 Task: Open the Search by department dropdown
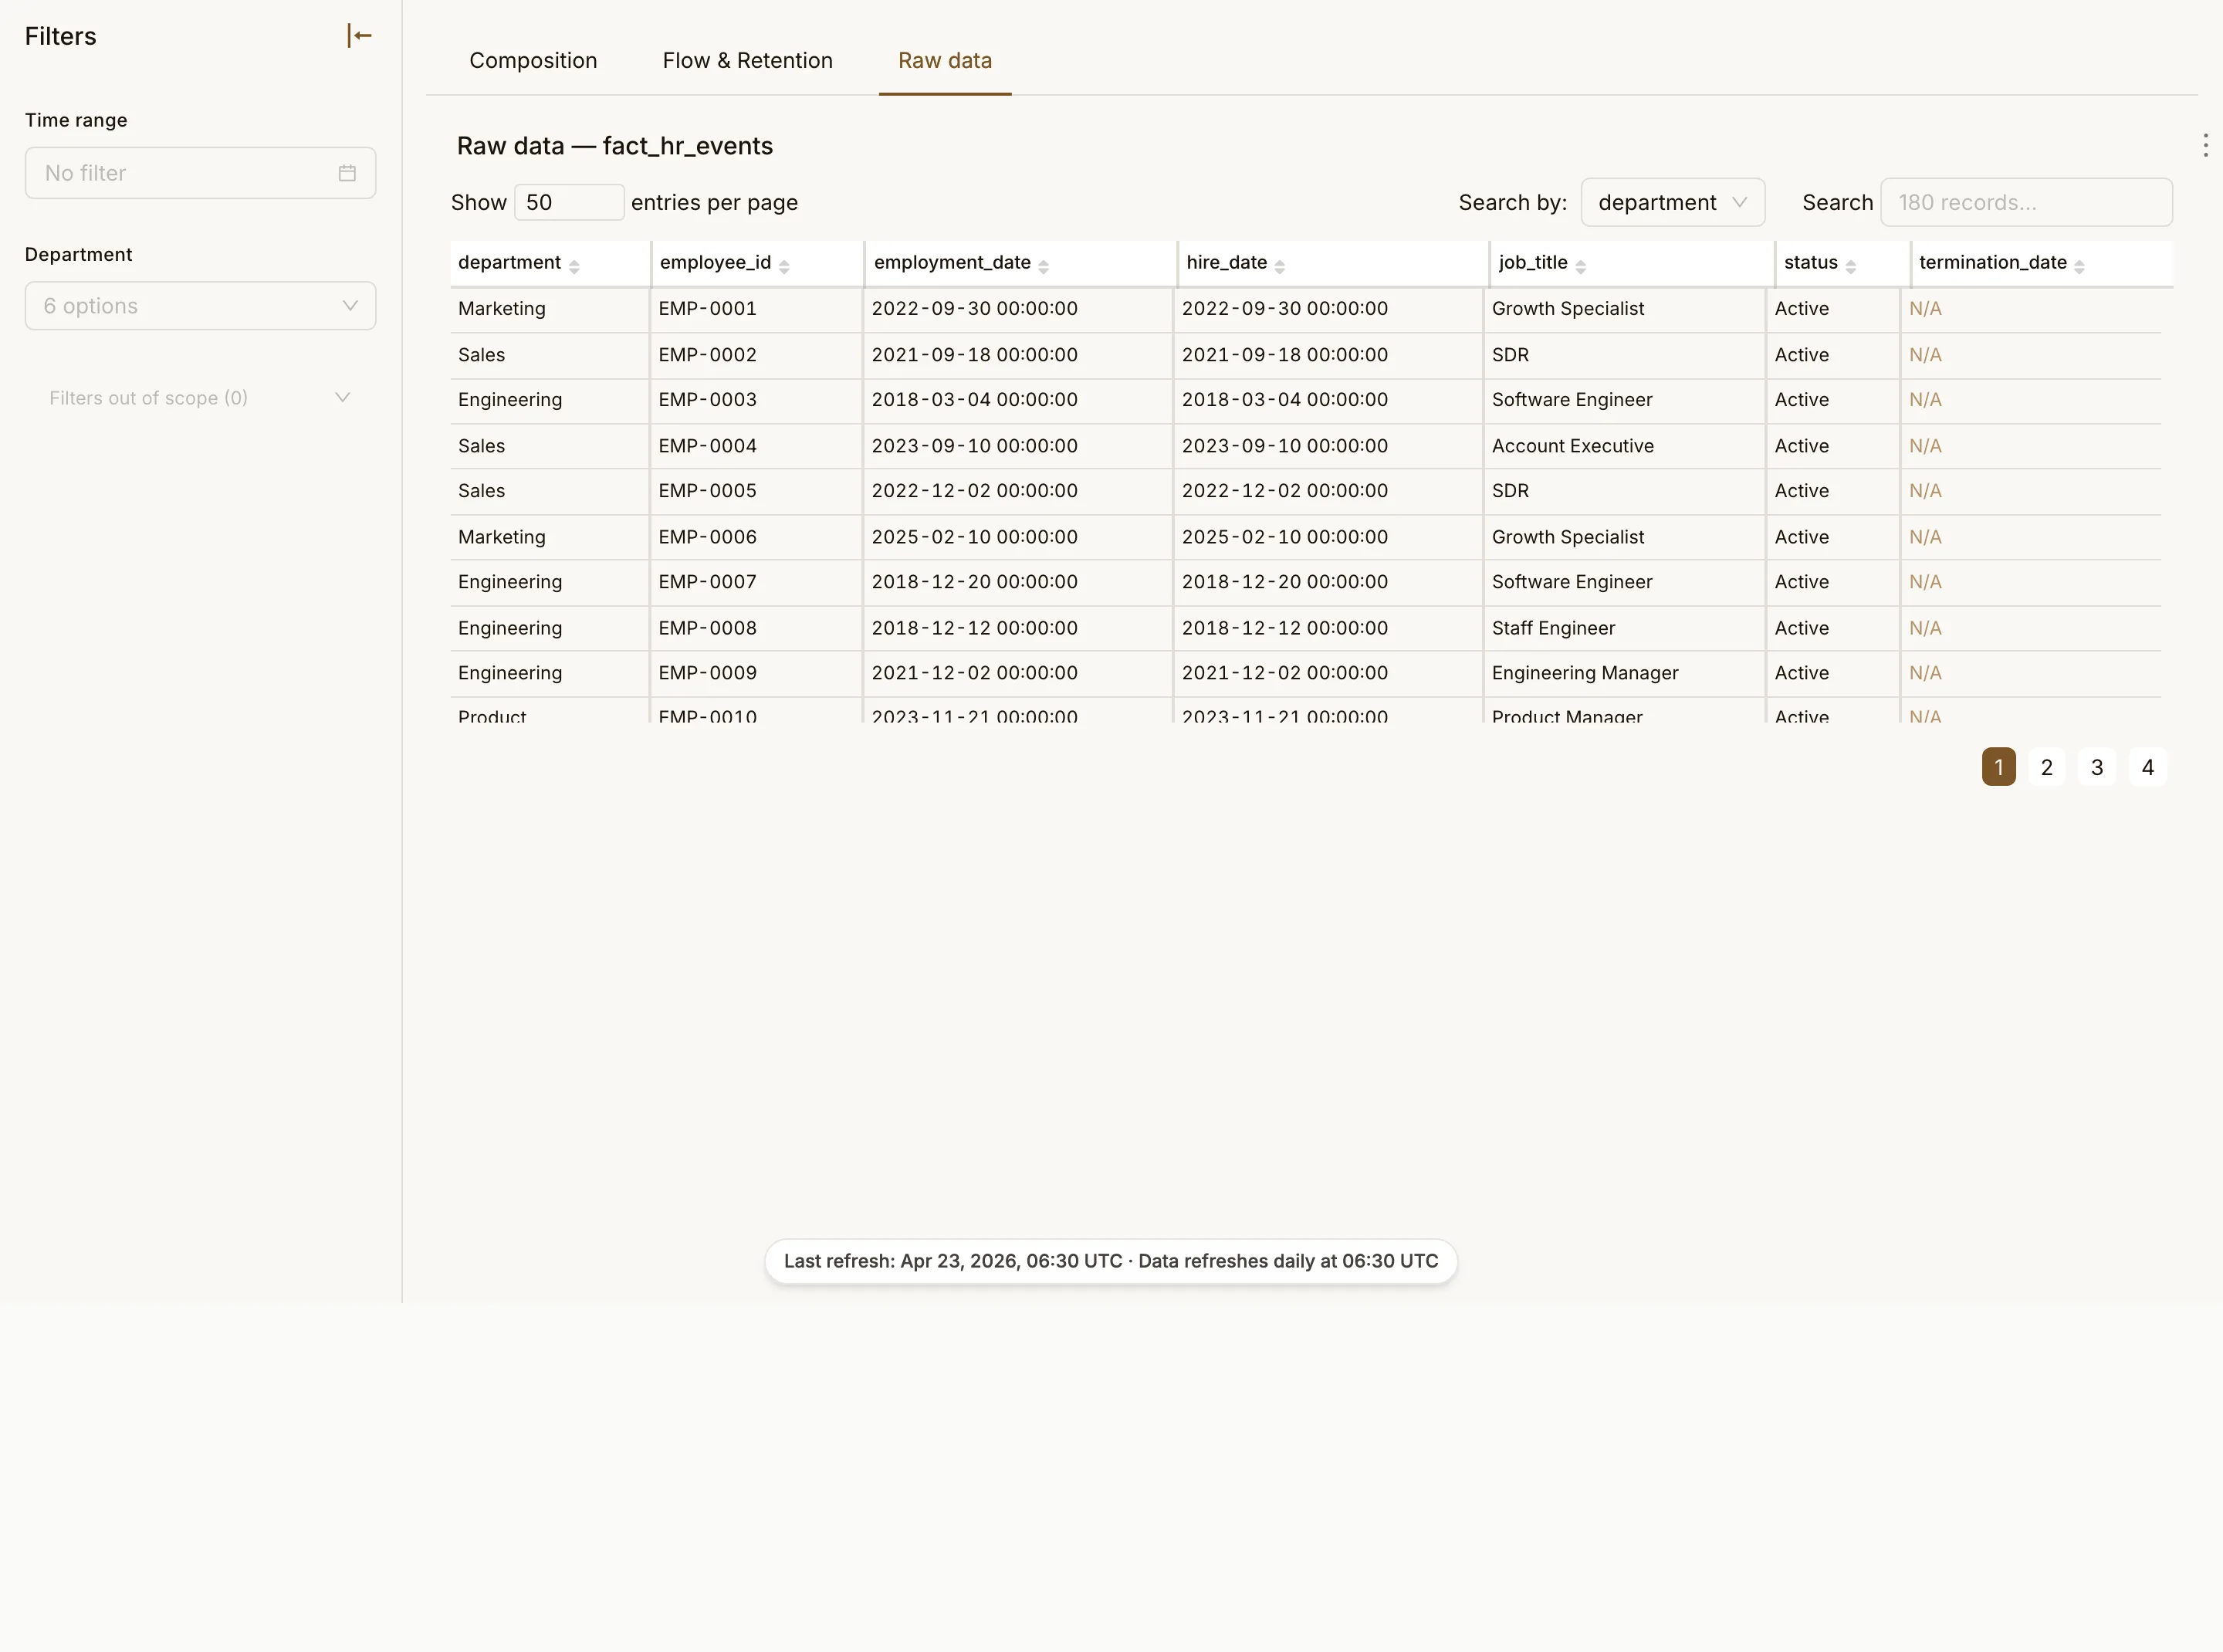tap(1672, 203)
